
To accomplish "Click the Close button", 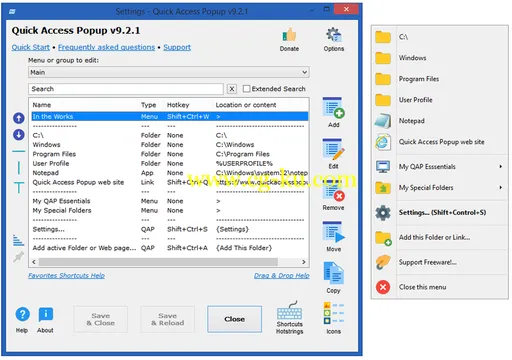I will point(234,319).
